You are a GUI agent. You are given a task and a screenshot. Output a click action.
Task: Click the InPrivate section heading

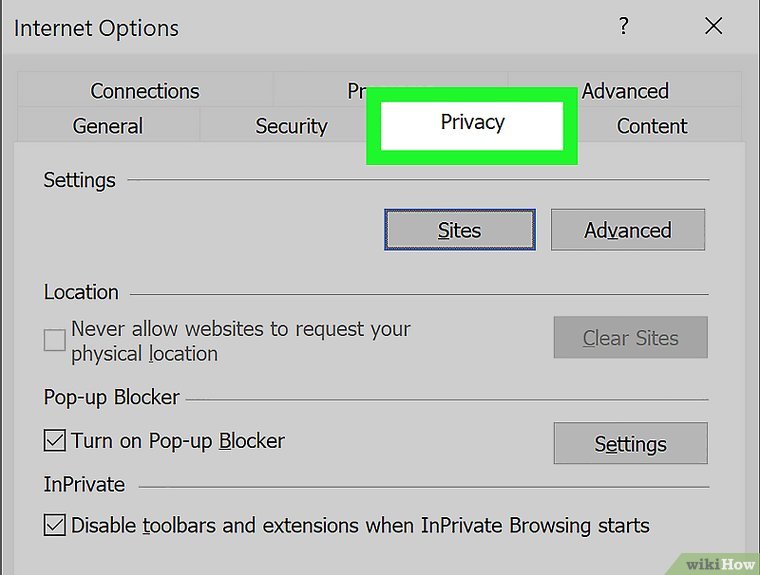(84, 484)
